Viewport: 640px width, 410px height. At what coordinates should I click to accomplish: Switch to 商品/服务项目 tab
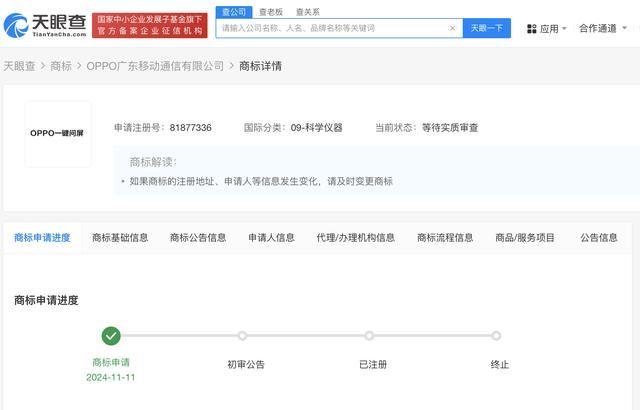(525, 238)
